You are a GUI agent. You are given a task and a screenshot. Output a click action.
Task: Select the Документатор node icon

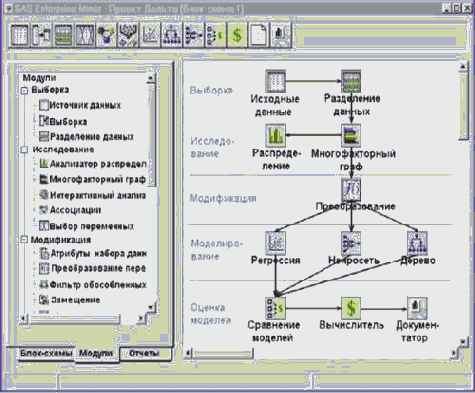417,308
